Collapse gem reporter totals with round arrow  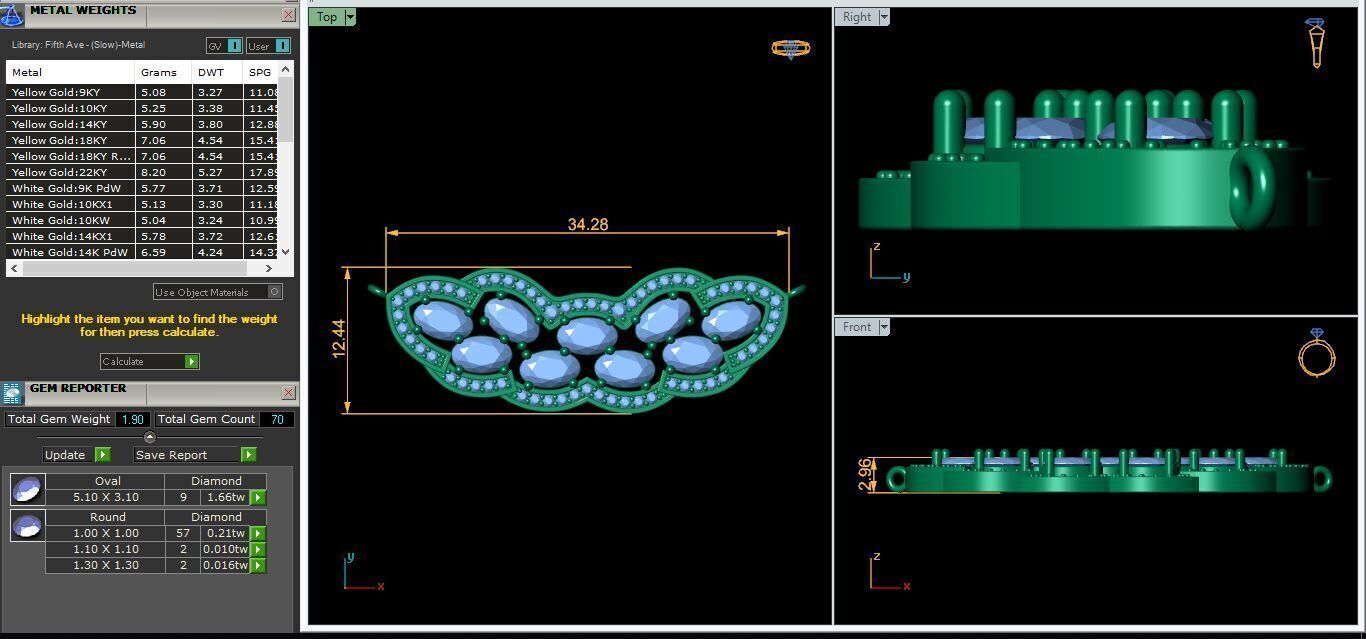pyautogui.click(x=150, y=437)
